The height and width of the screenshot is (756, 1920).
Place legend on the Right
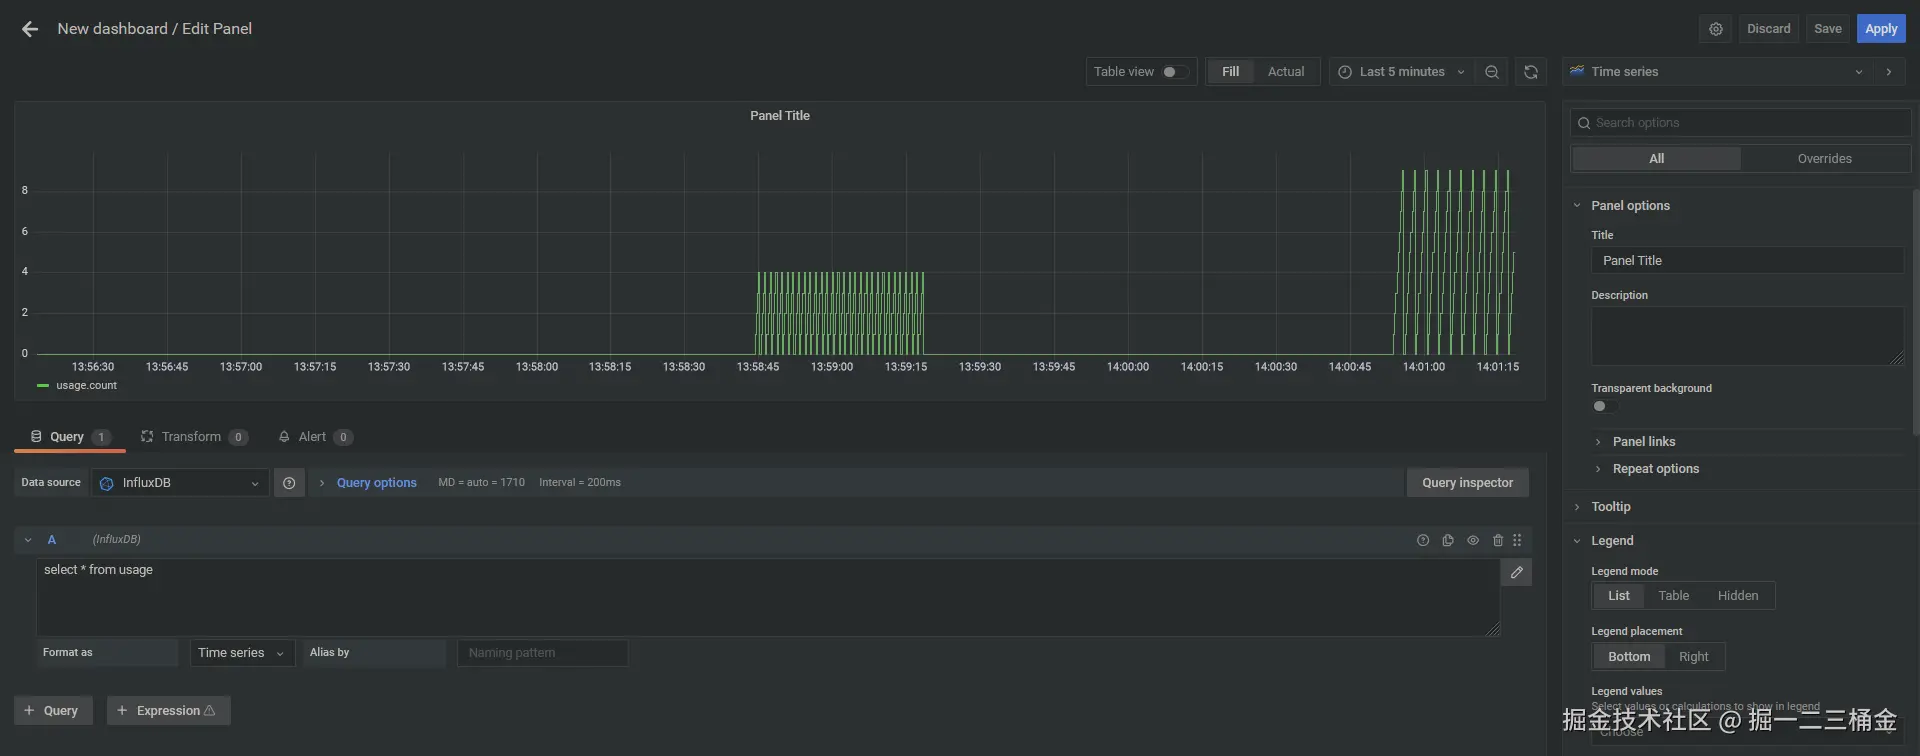1694,657
